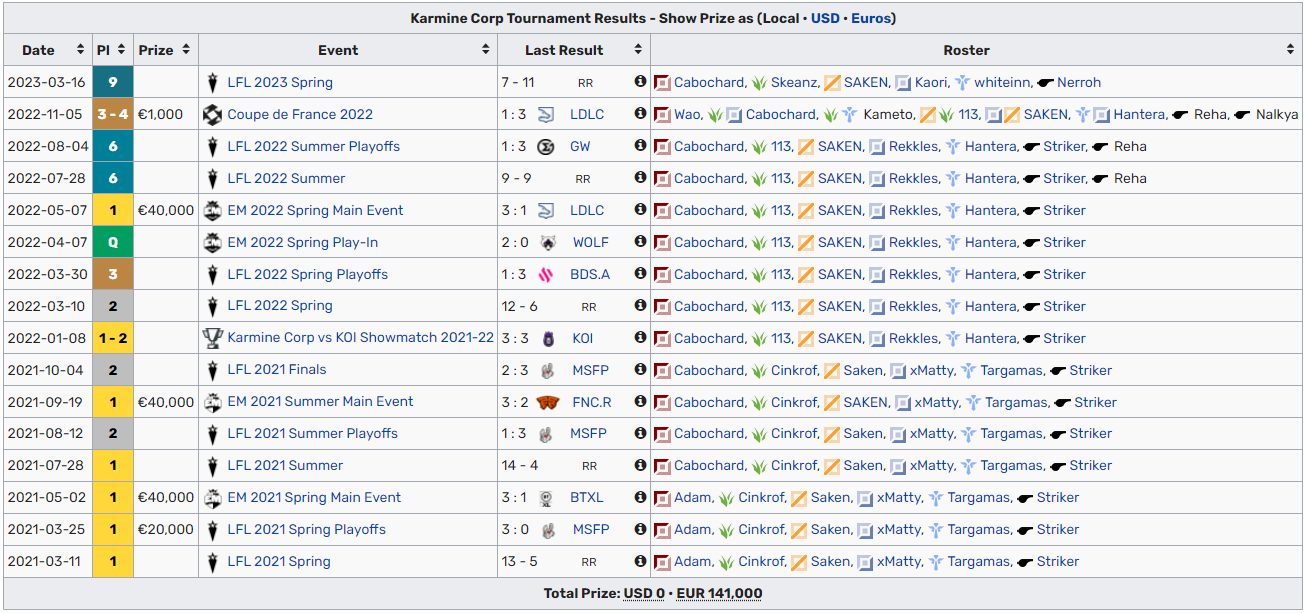Open Targamas in LFL 2021 Finals row
The width and height of the screenshot is (1304, 613).
(1012, 370)
